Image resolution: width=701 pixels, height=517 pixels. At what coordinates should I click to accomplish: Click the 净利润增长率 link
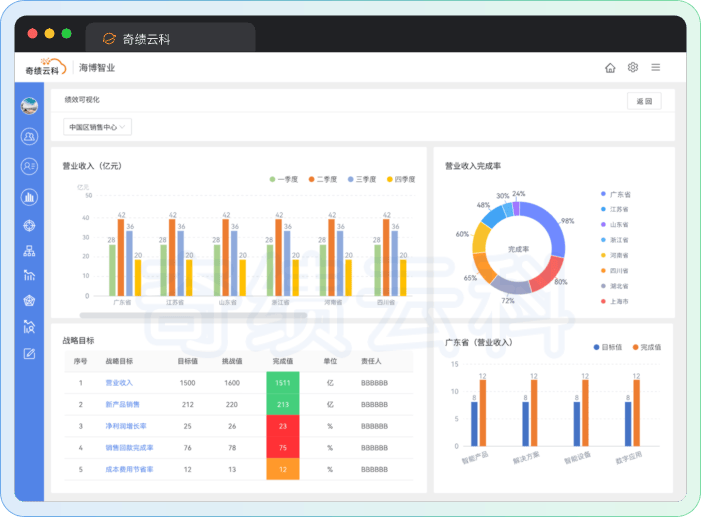[x=125, y=426]
